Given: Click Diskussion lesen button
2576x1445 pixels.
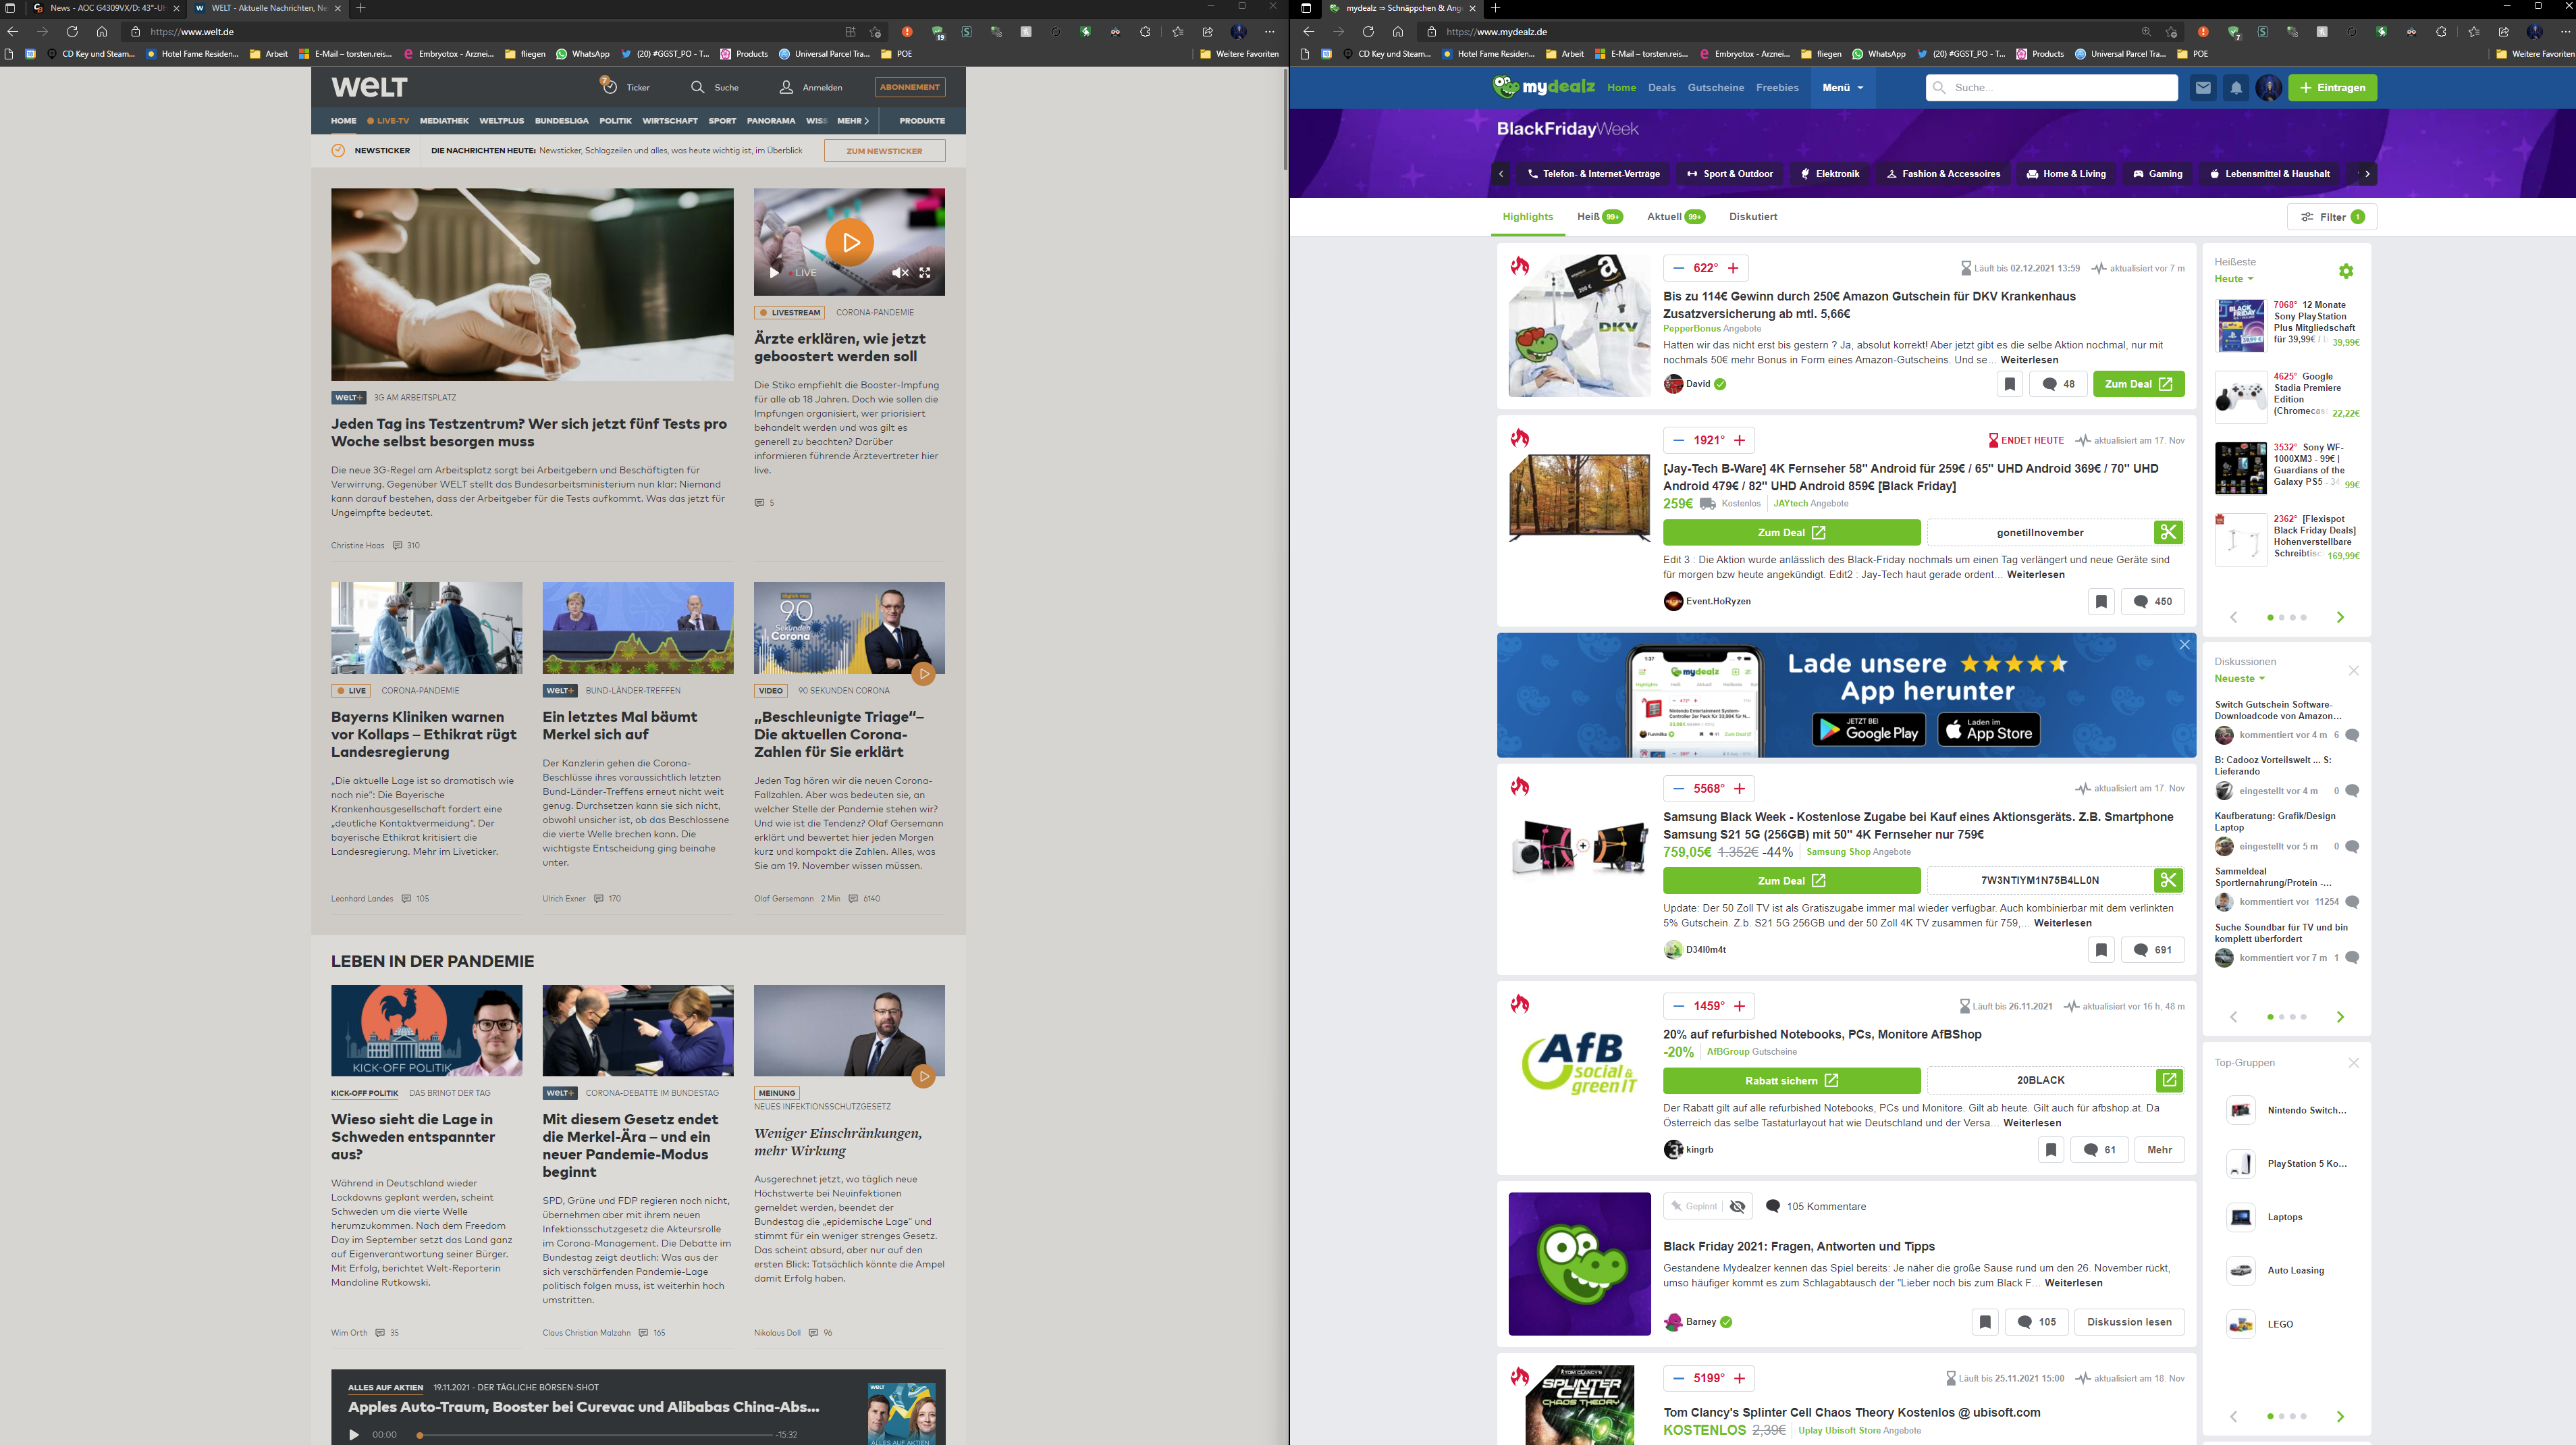Looking at the screenshot, I should [2129, 1322].
